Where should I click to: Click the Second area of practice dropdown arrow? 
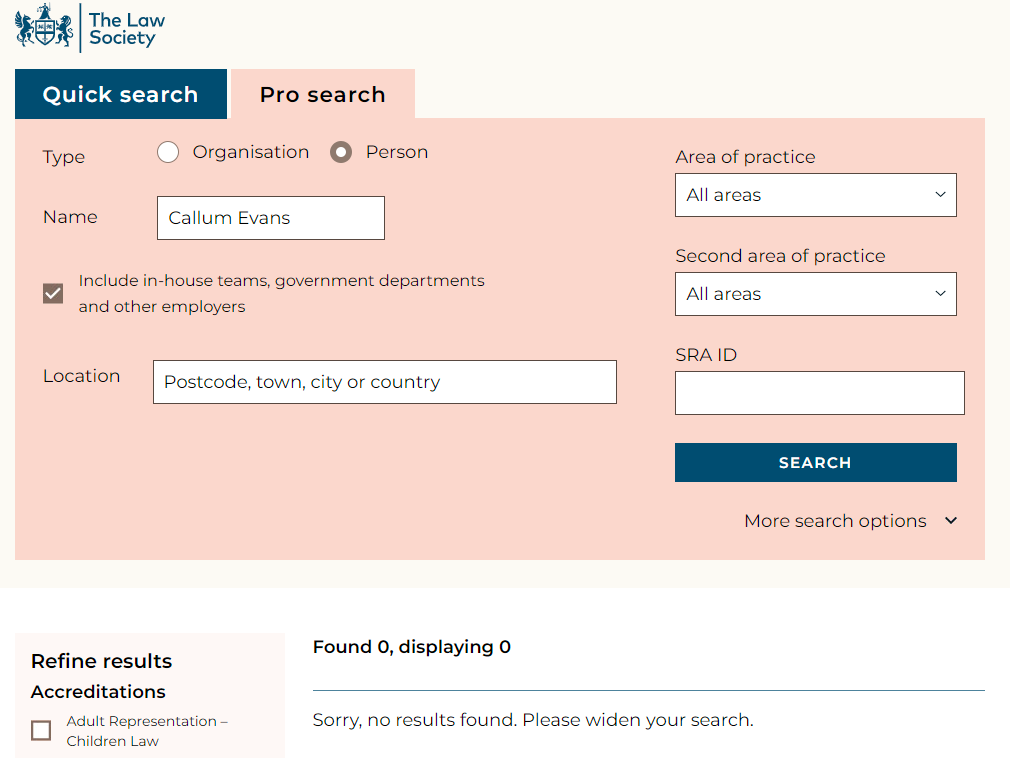click(940, 294)
